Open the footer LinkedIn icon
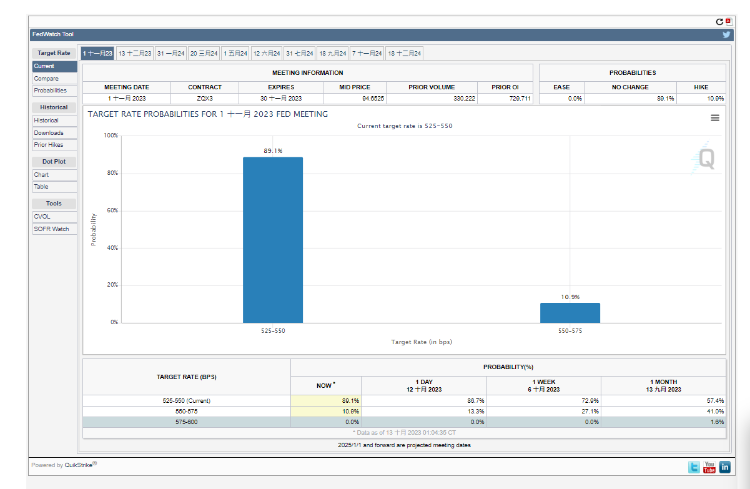Screen dimensions: 750x489 [x=724, y=467]
